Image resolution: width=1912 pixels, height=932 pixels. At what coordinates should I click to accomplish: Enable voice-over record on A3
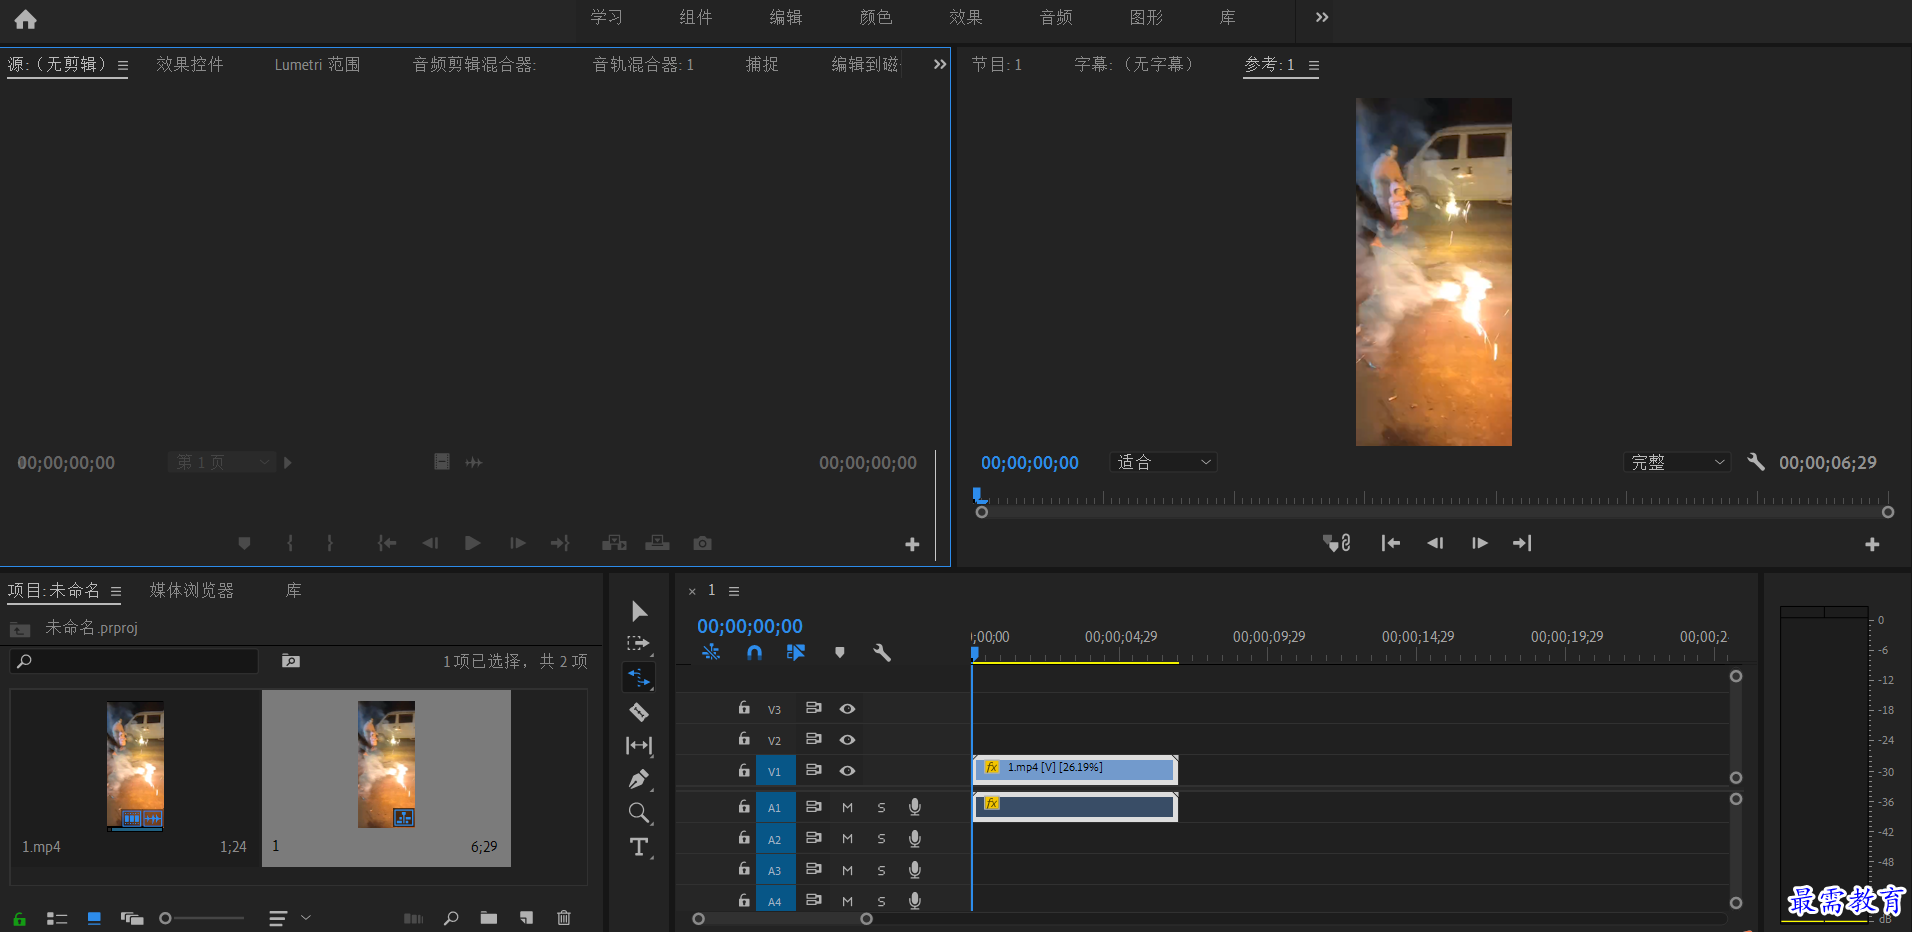point(914,870)
